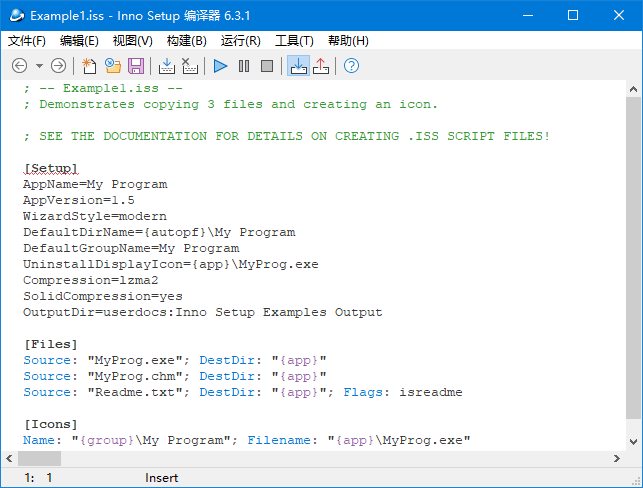This screenshot has height=488, width=643.
Task: Run the script with Play button
Action: (221, 66)
